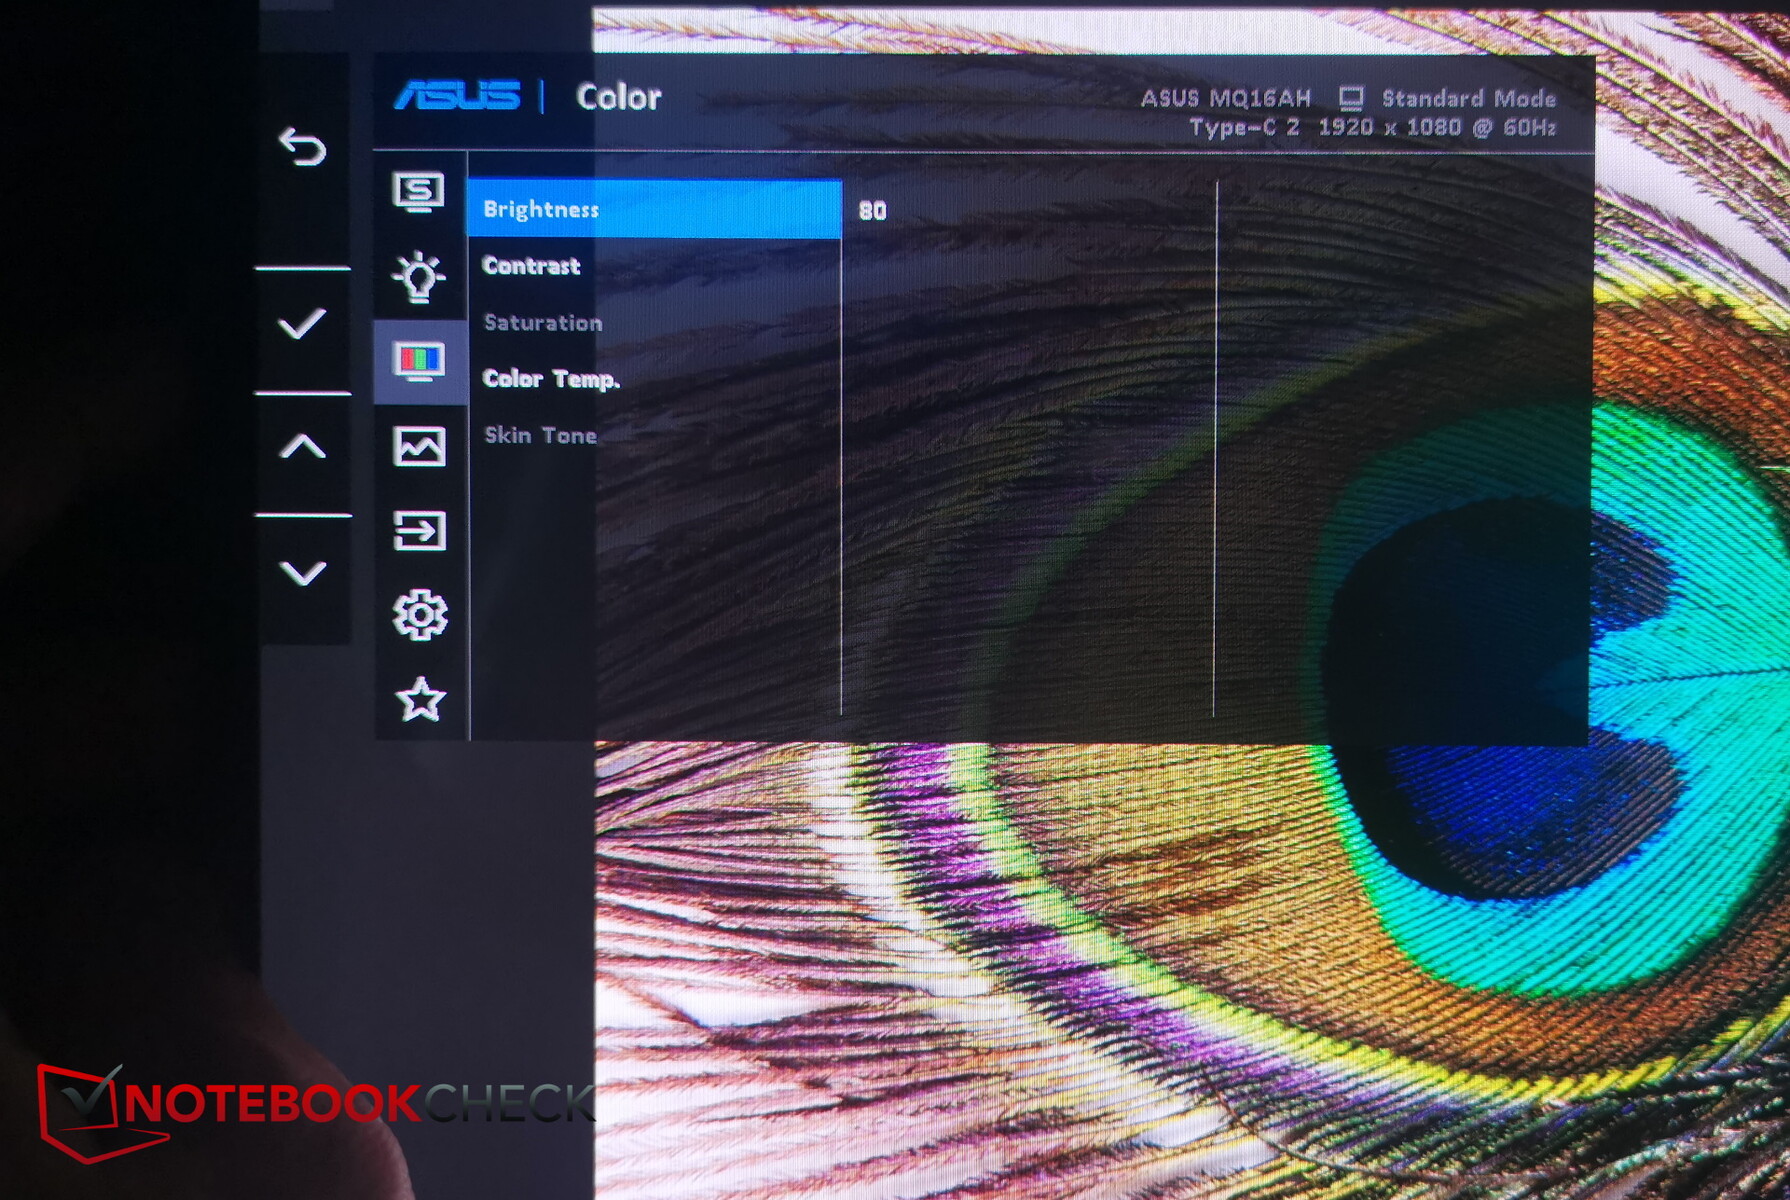Select the Brightness menu item
1790x1200 pixels.
[654, 209]
